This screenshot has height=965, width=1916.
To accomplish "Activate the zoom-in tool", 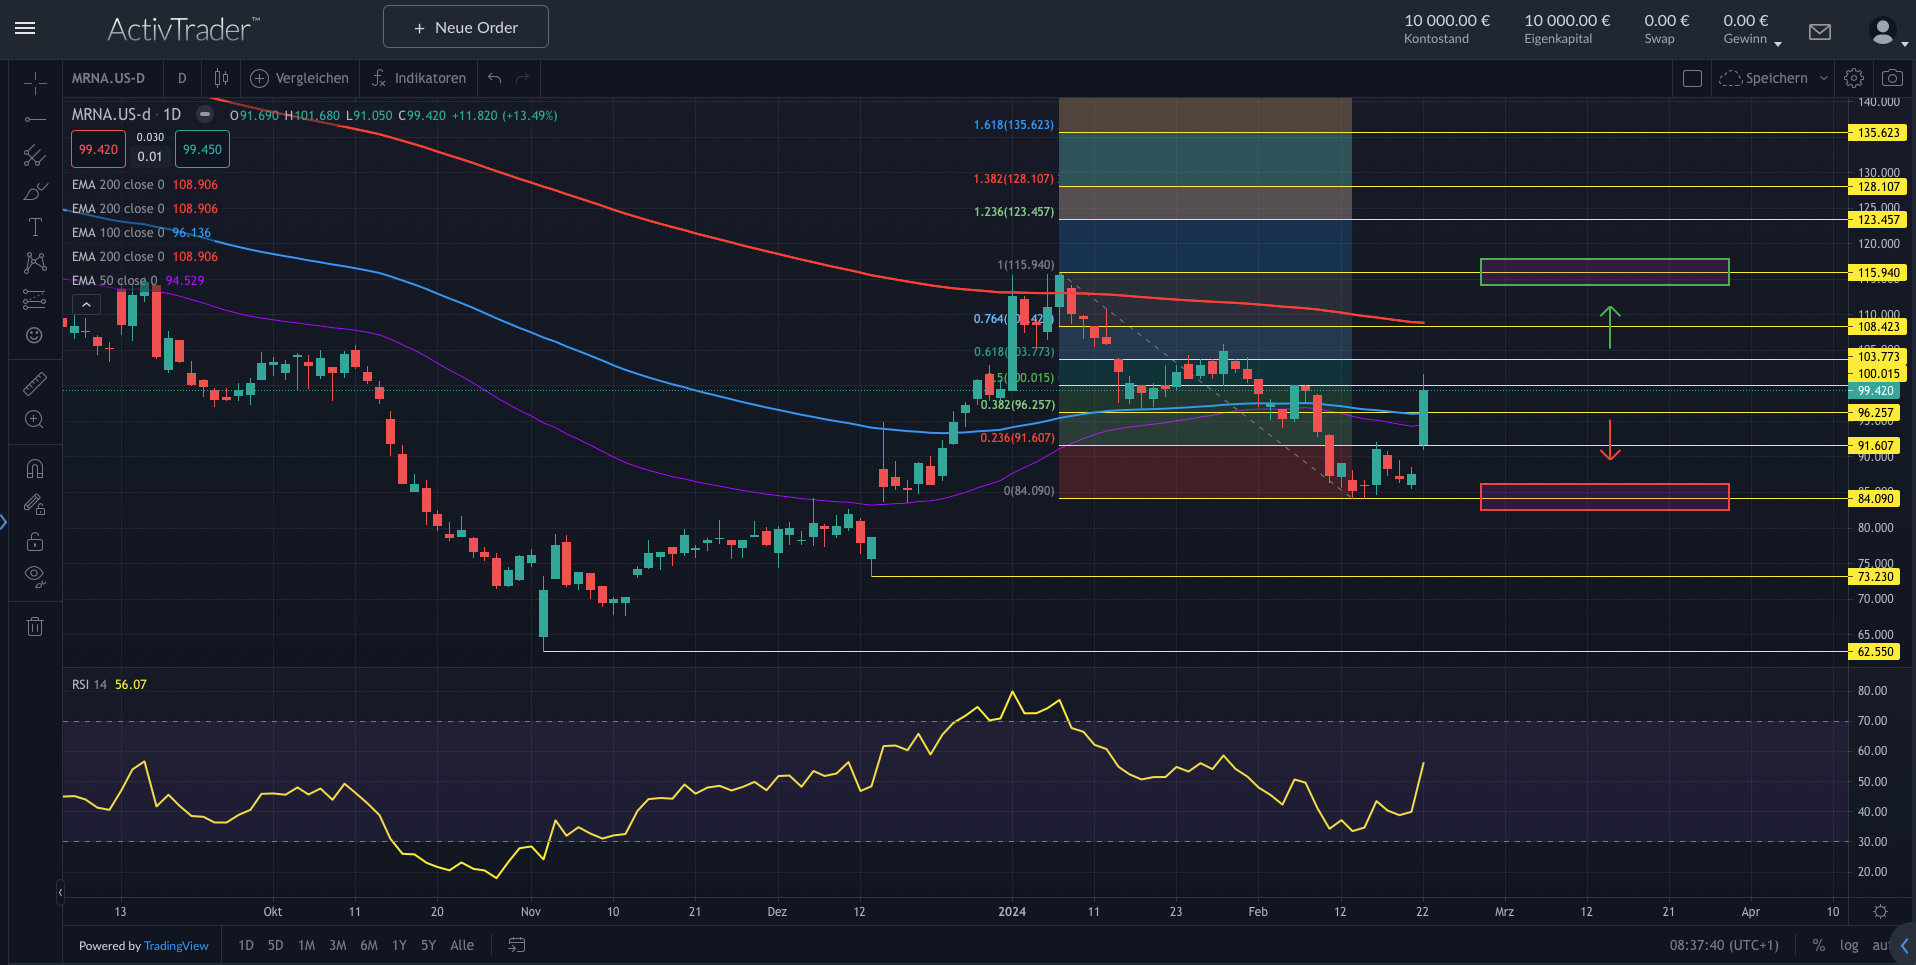I will [35, 419].
